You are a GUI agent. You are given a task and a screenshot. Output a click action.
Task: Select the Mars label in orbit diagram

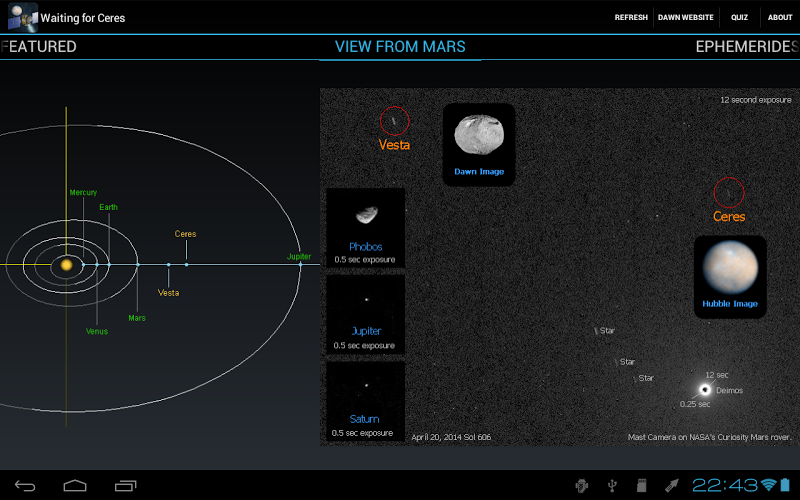click(137, 318)
